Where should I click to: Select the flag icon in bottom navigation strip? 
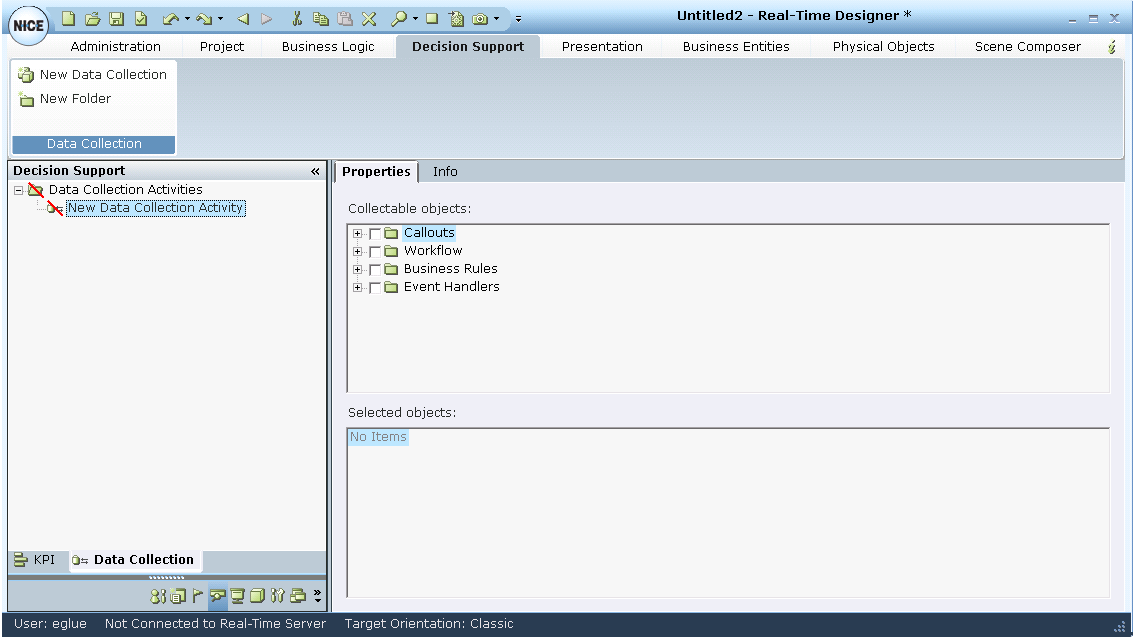pyautogui.click(x=198, y=597)
